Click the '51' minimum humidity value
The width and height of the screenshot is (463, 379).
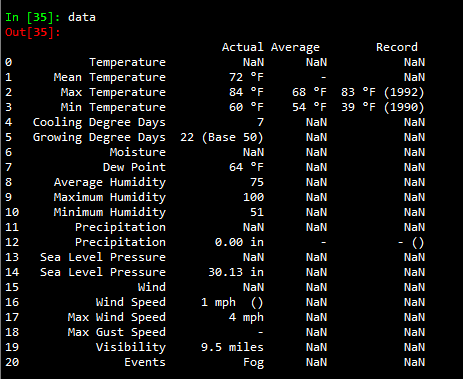click(257, 212)
